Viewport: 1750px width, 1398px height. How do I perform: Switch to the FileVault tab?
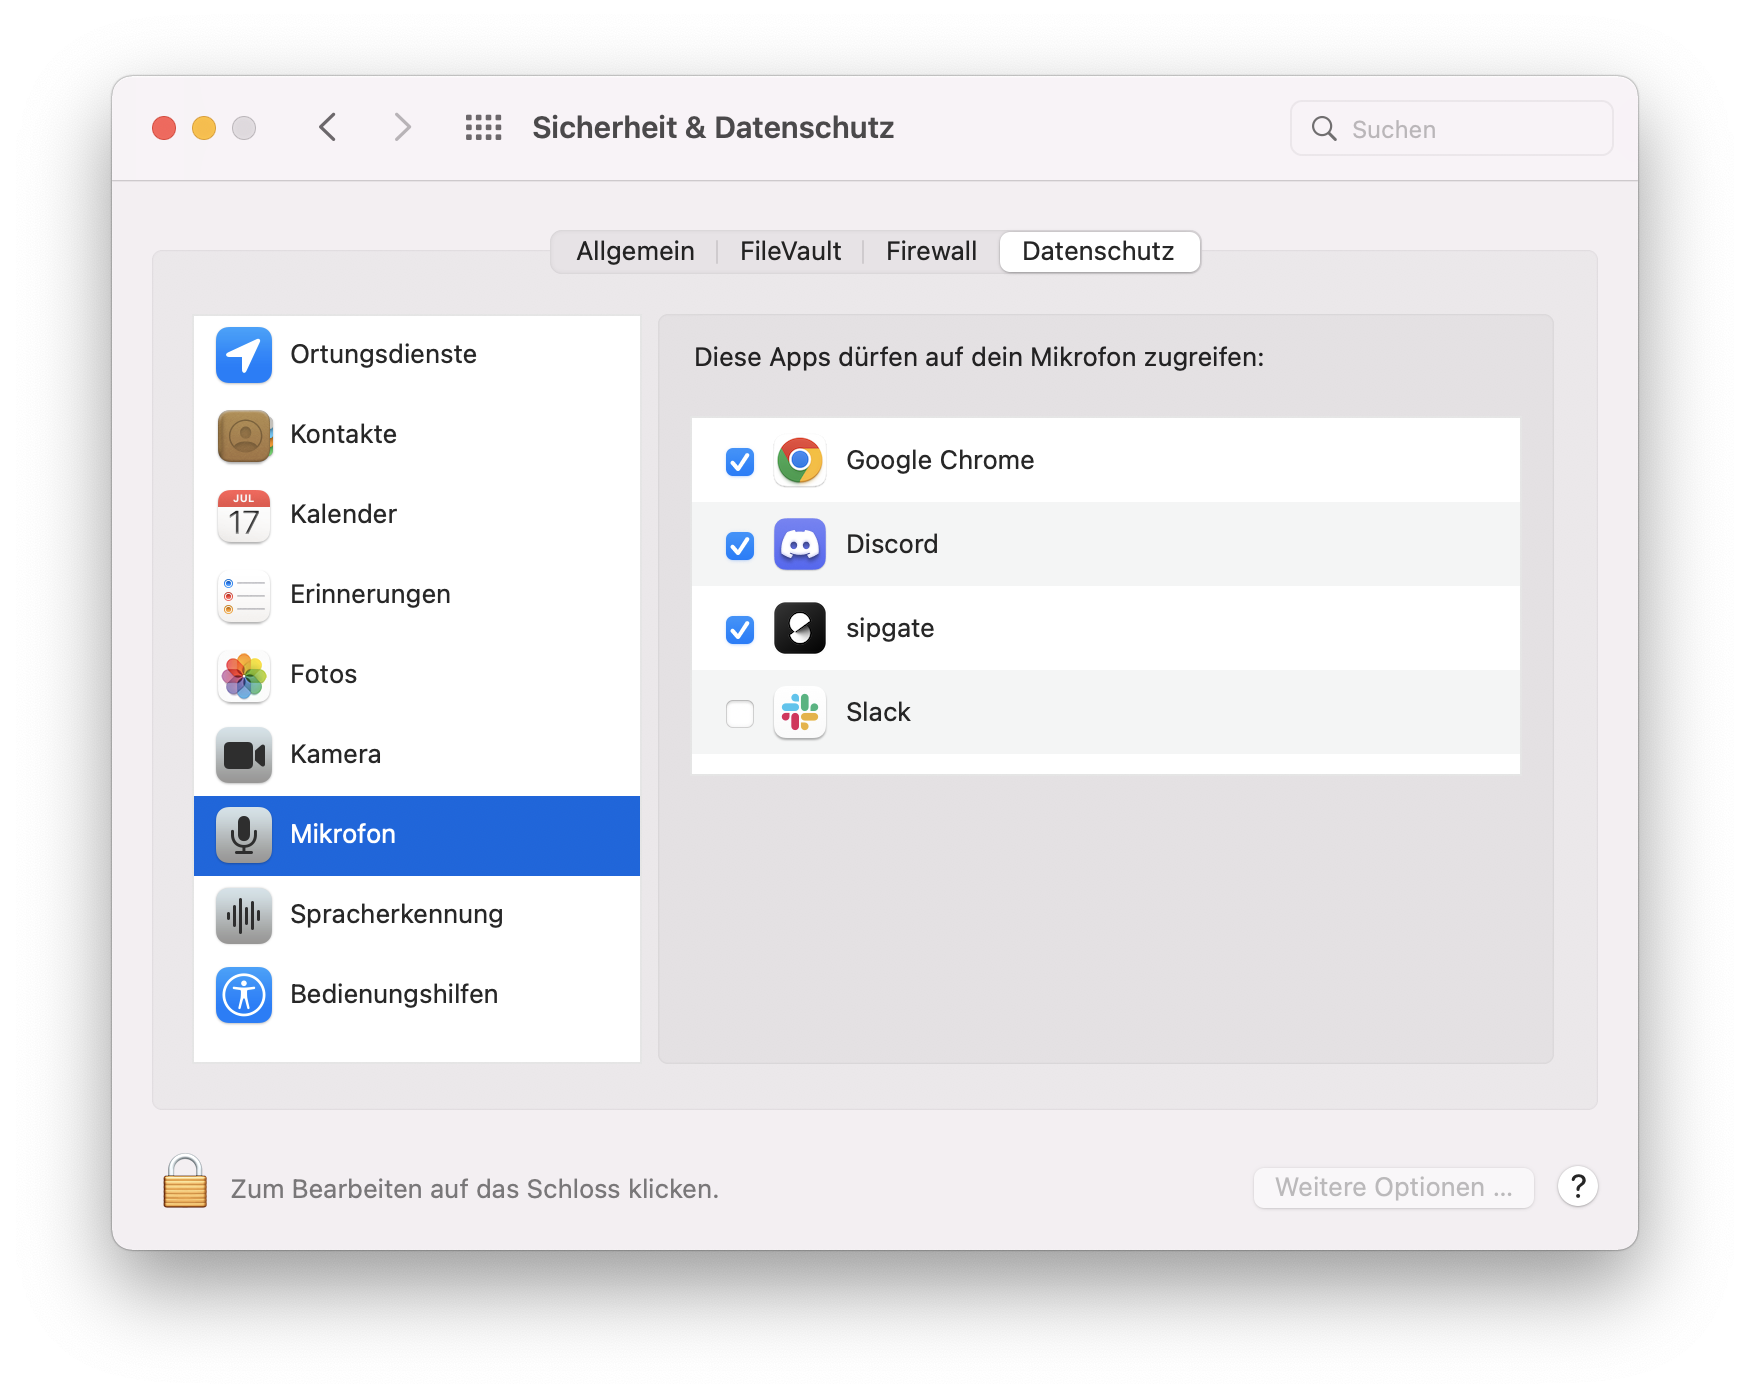click(790, 252)
